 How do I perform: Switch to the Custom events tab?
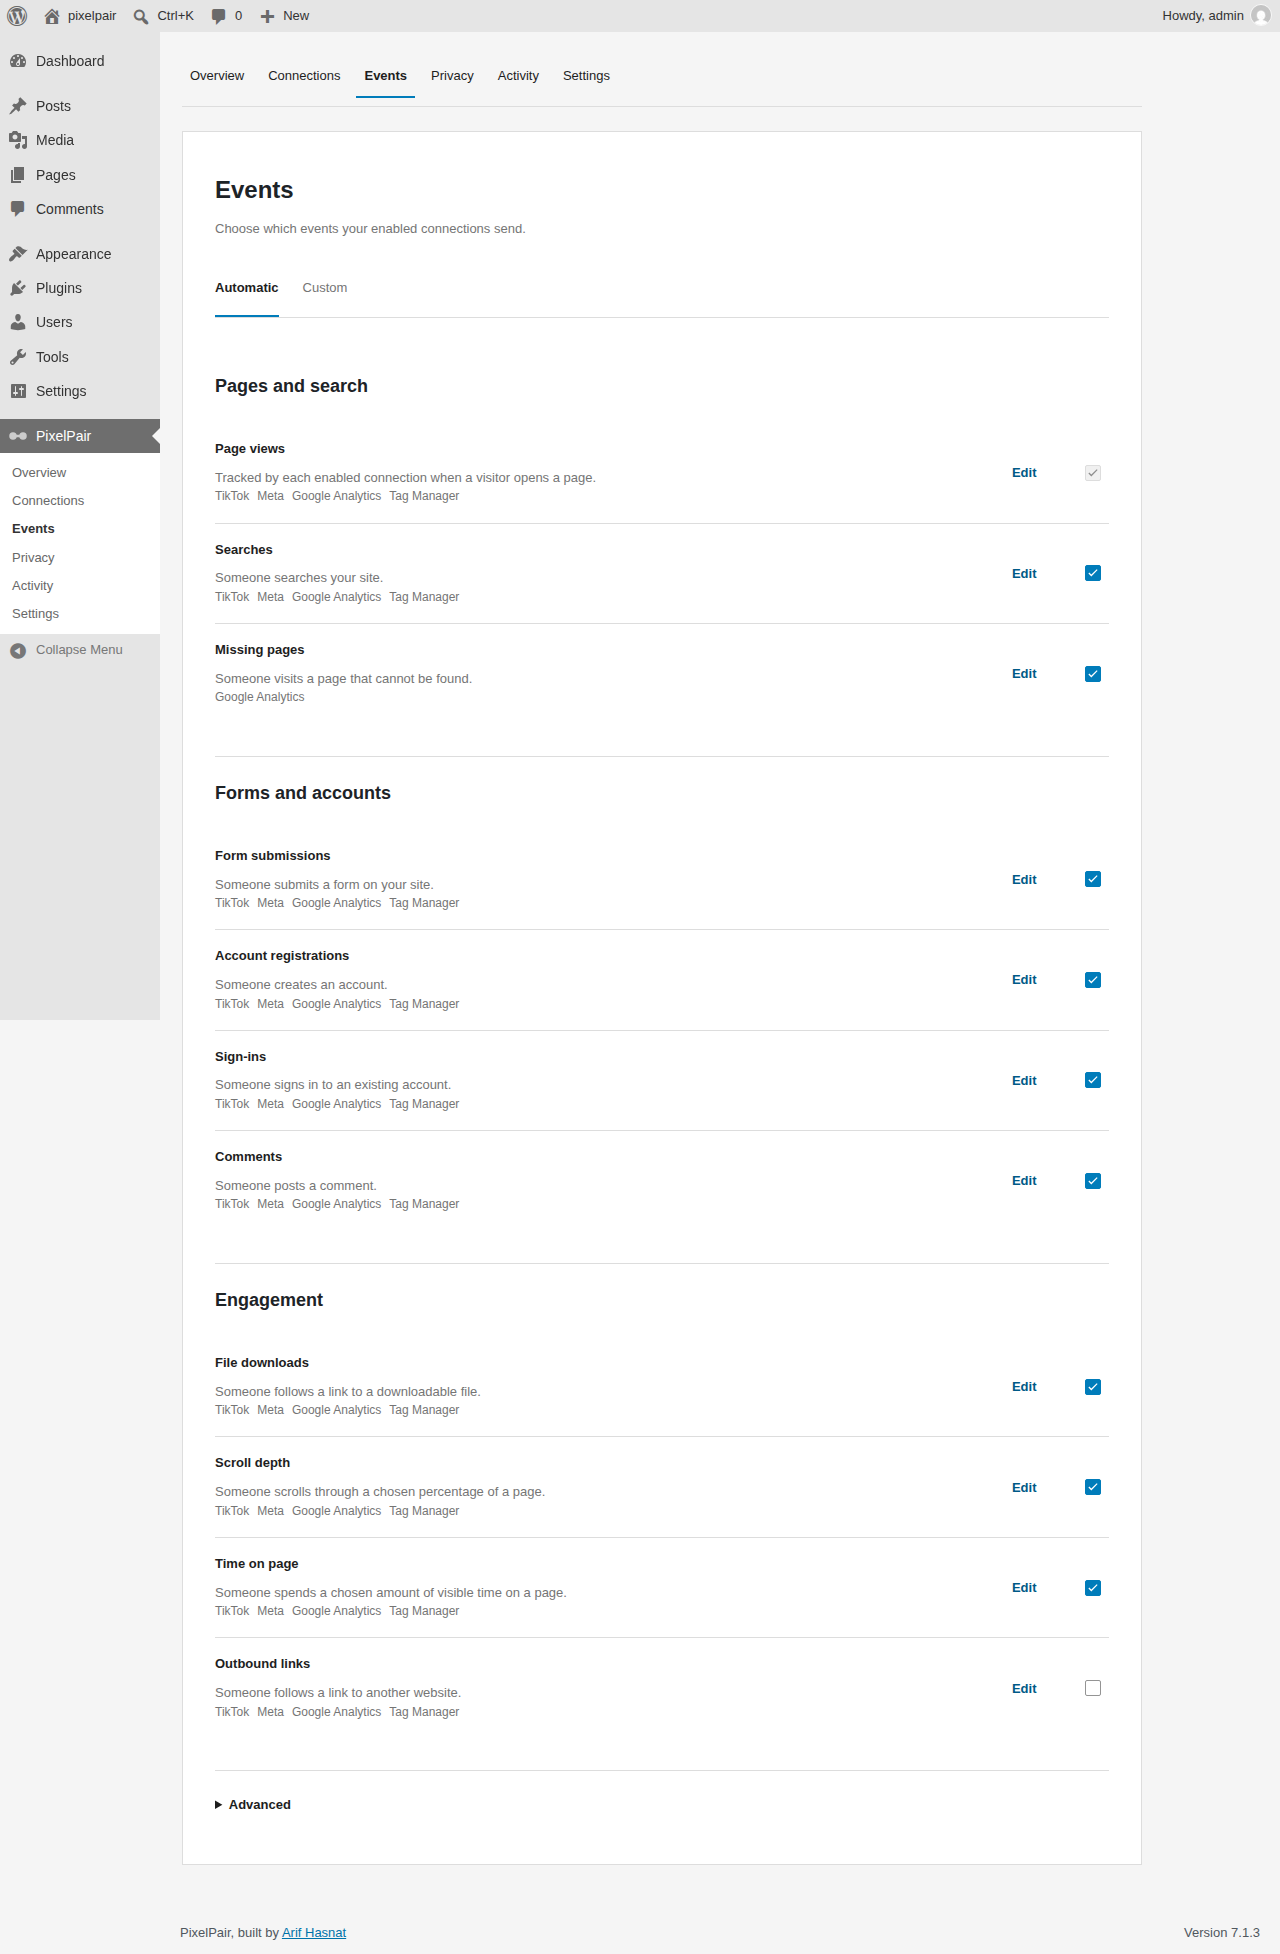click(325, 288)
